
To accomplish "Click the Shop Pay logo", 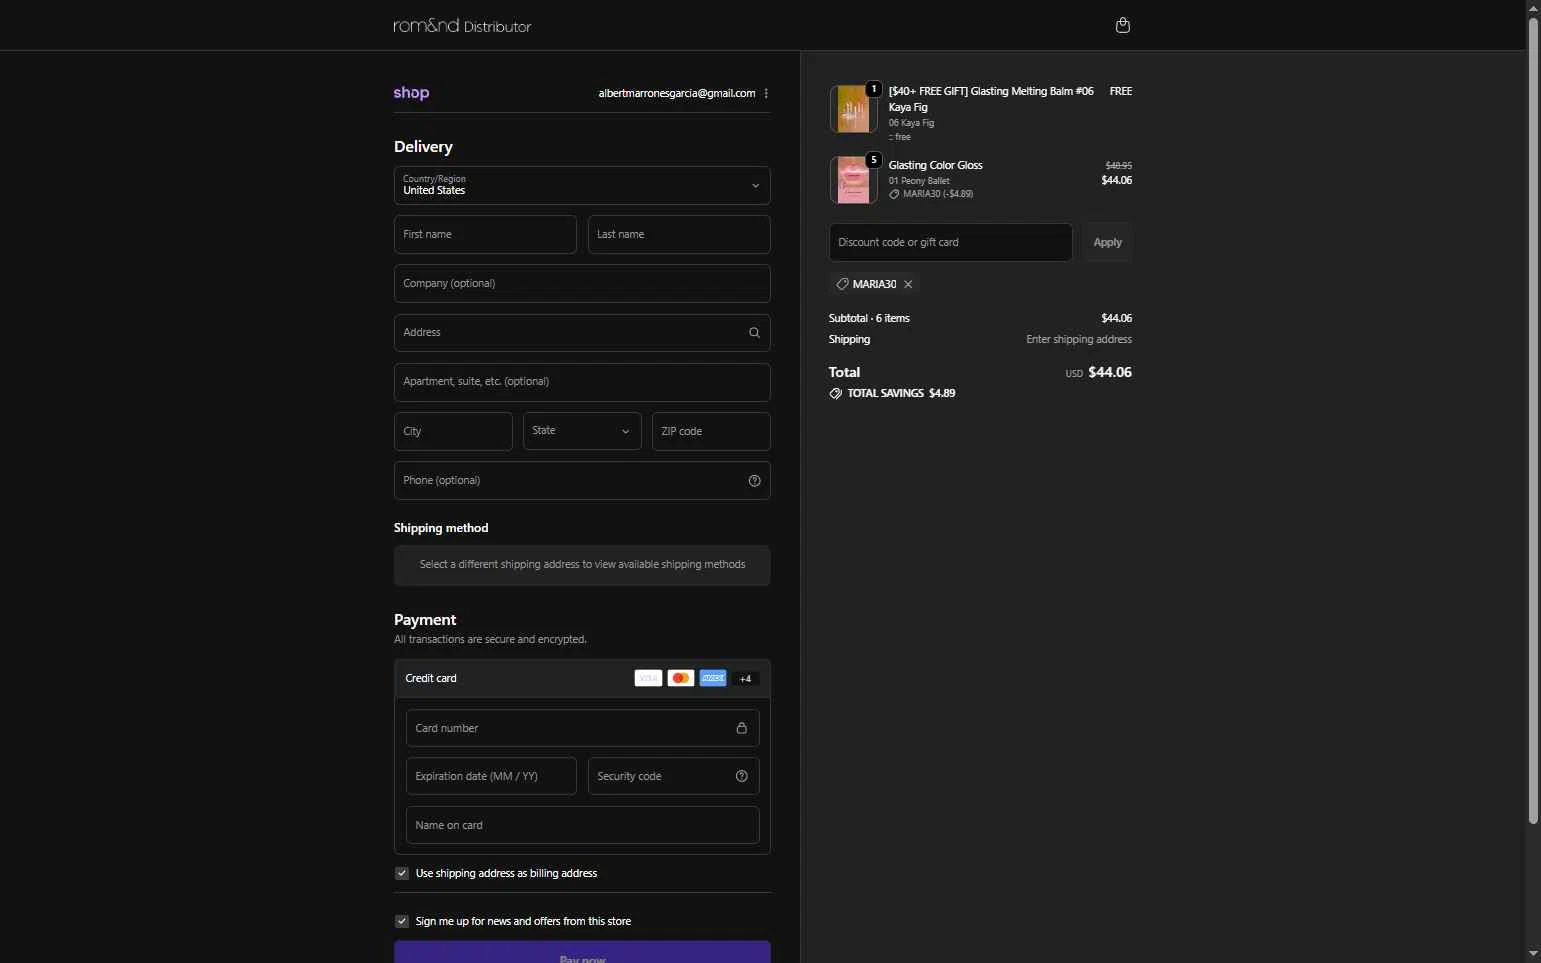I will 411,92.
